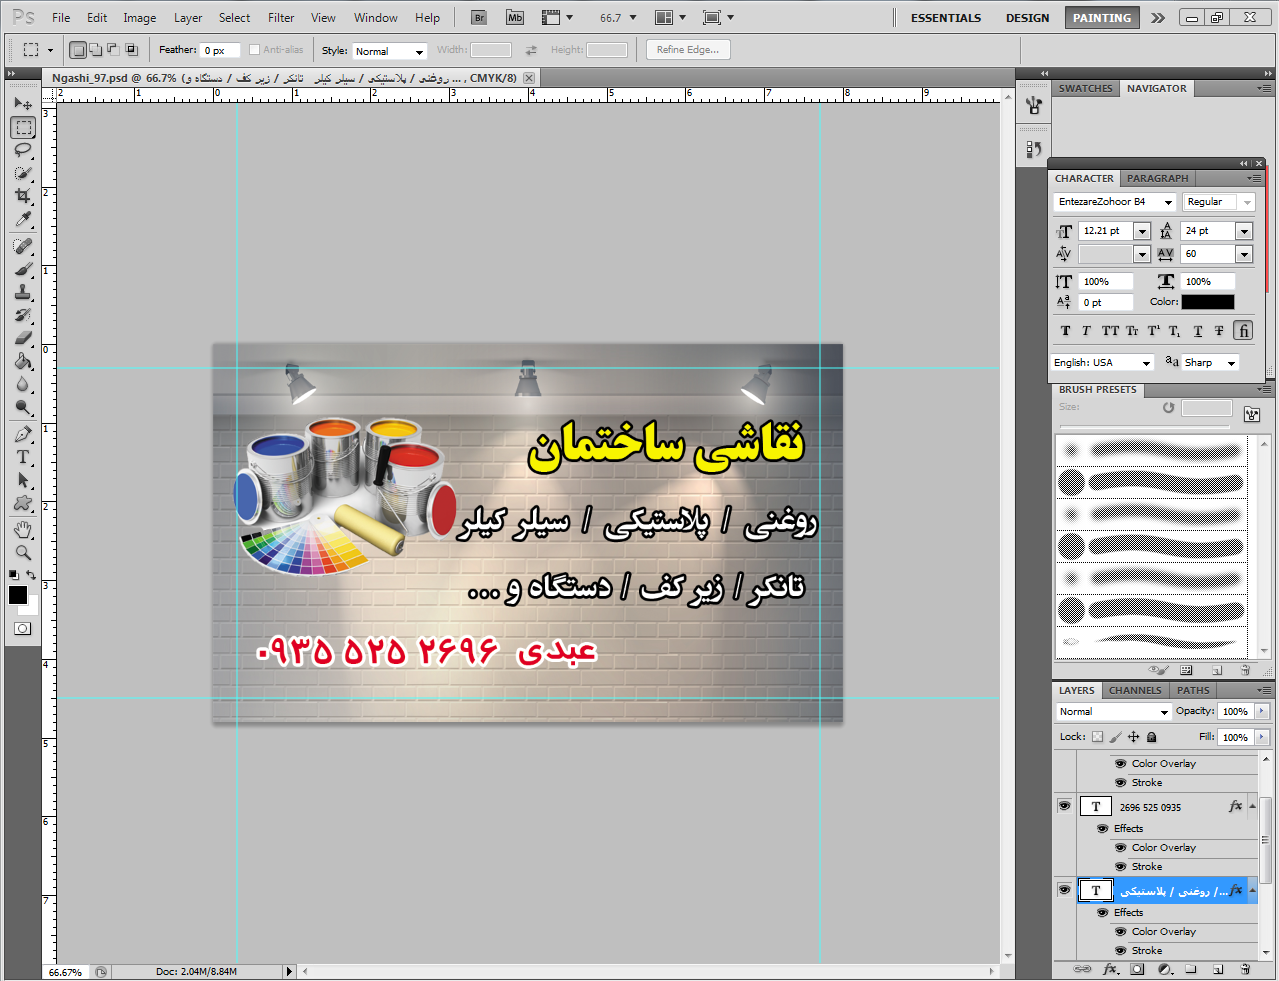Expand the marquee Style dropdown
1279x981 pixels.
point(390,51)
